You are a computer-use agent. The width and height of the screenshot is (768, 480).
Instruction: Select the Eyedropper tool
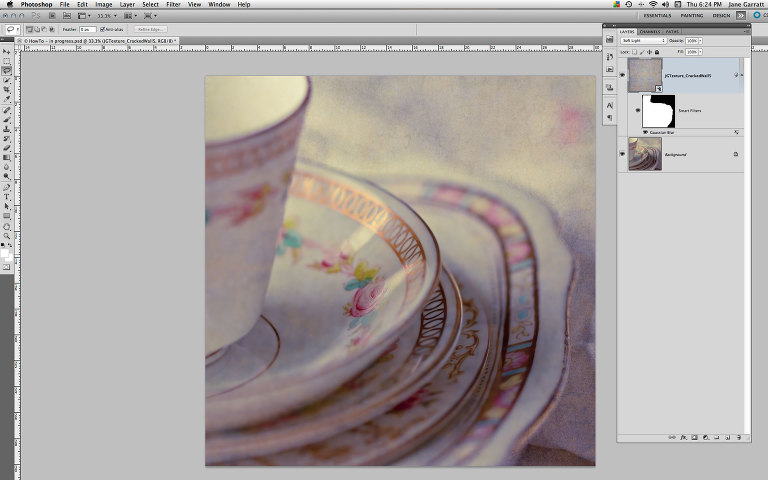(x=7, y=99)
